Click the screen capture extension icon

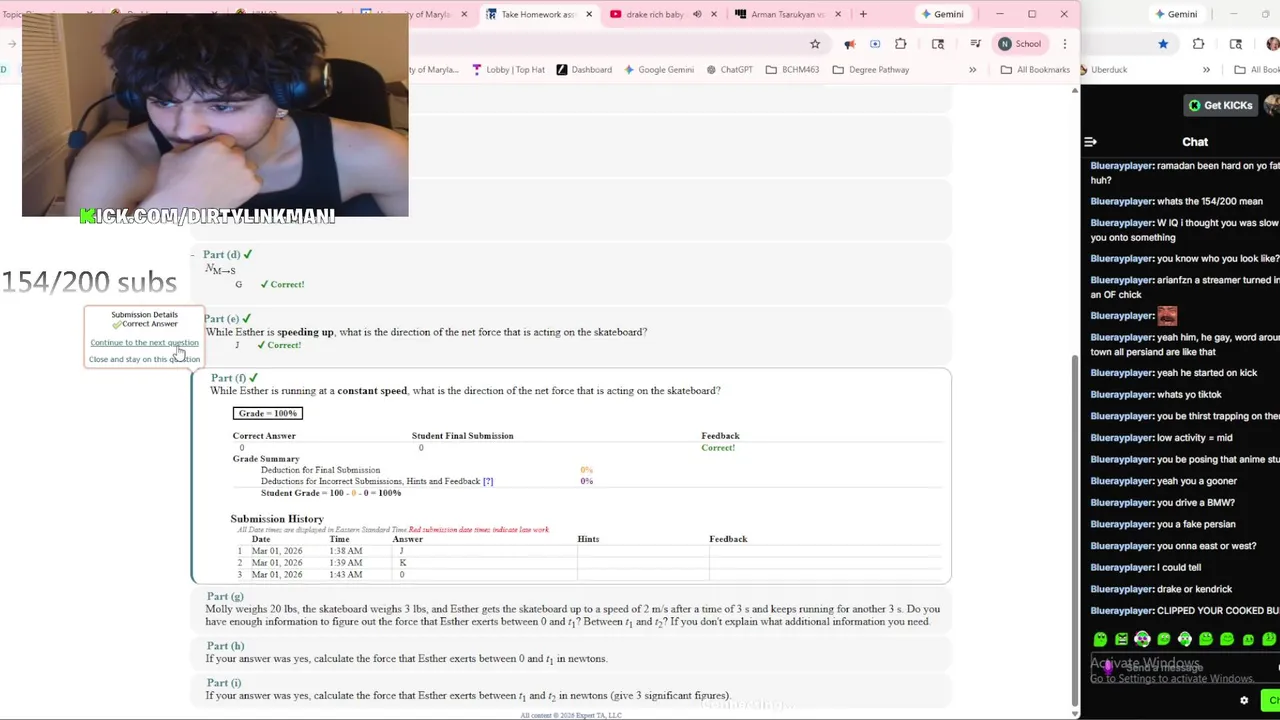point(875,44)
